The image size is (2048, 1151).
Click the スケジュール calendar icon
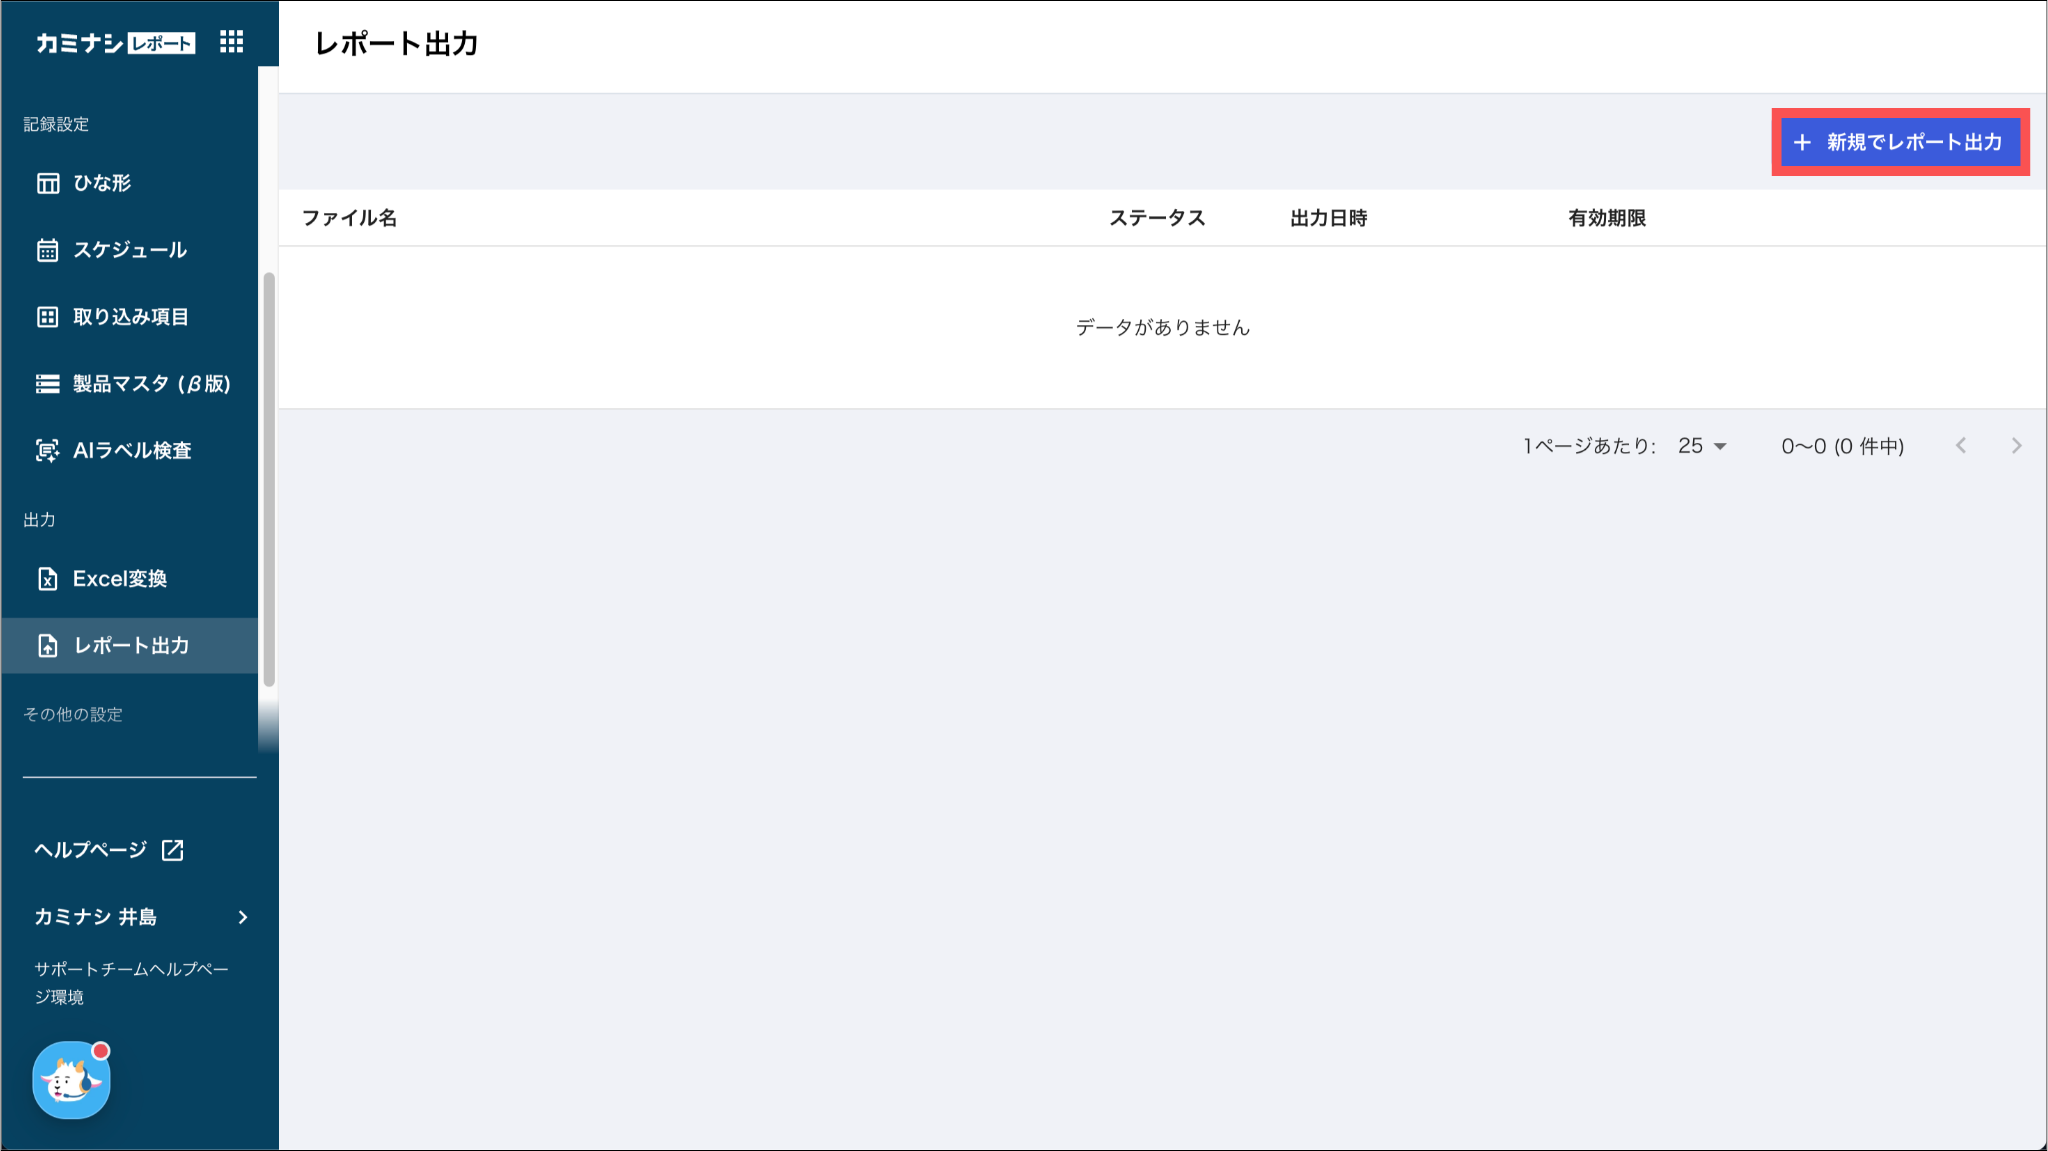coord(48,250)
